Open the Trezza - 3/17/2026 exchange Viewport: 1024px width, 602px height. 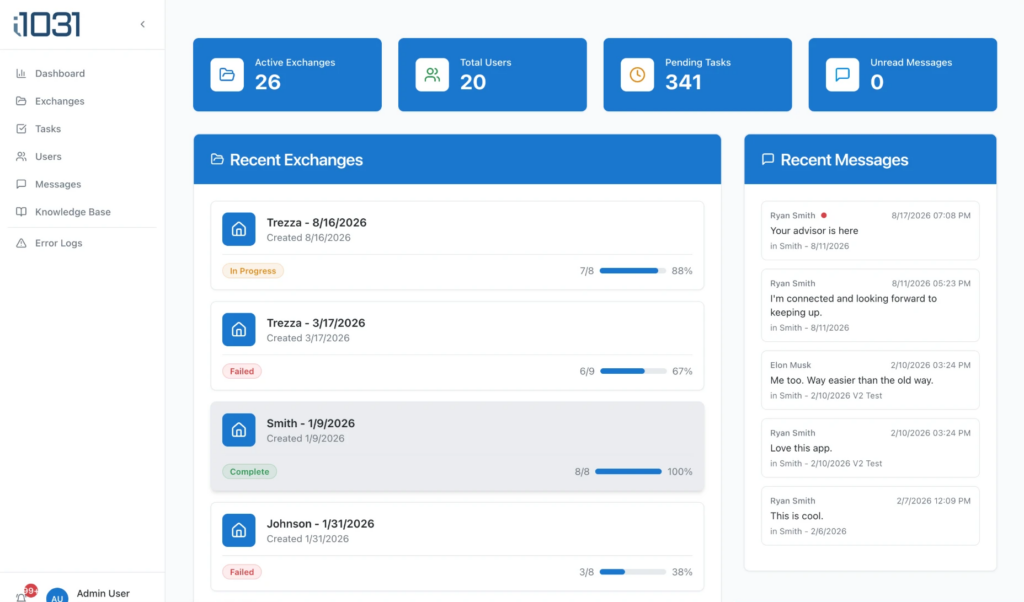click(x=457, y=346)
